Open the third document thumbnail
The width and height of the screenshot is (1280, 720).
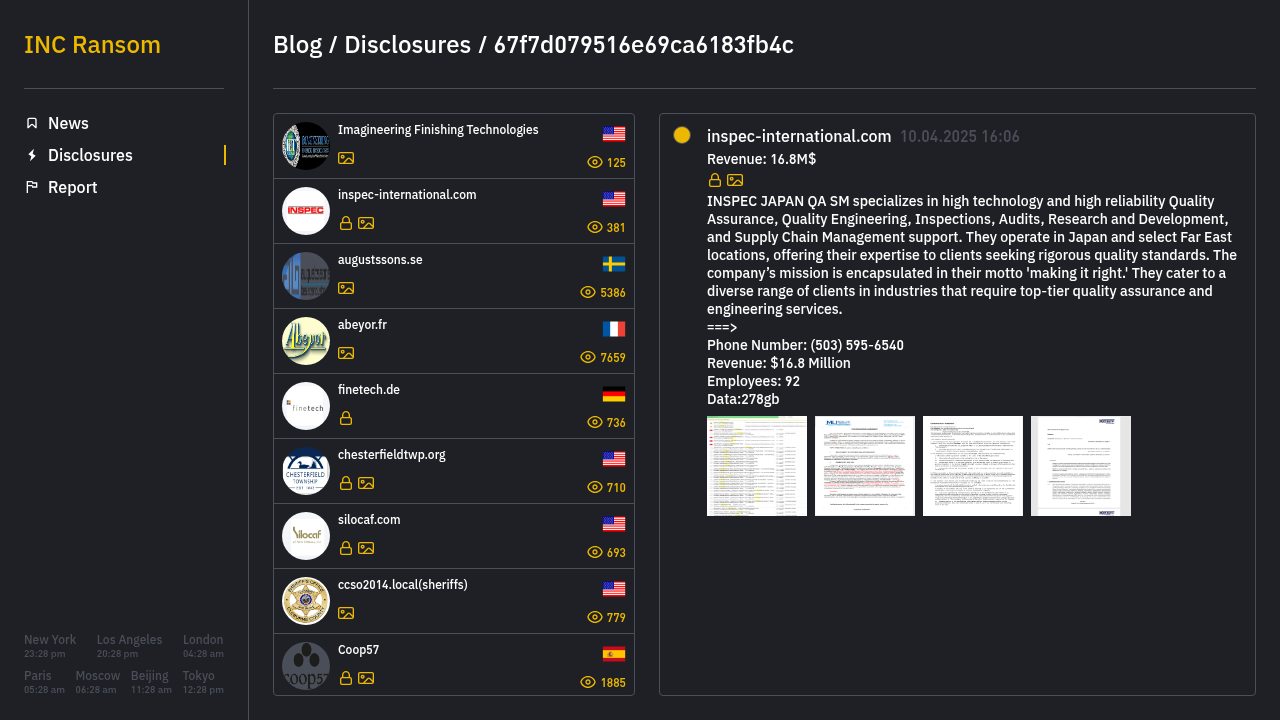tap(973, 466)
